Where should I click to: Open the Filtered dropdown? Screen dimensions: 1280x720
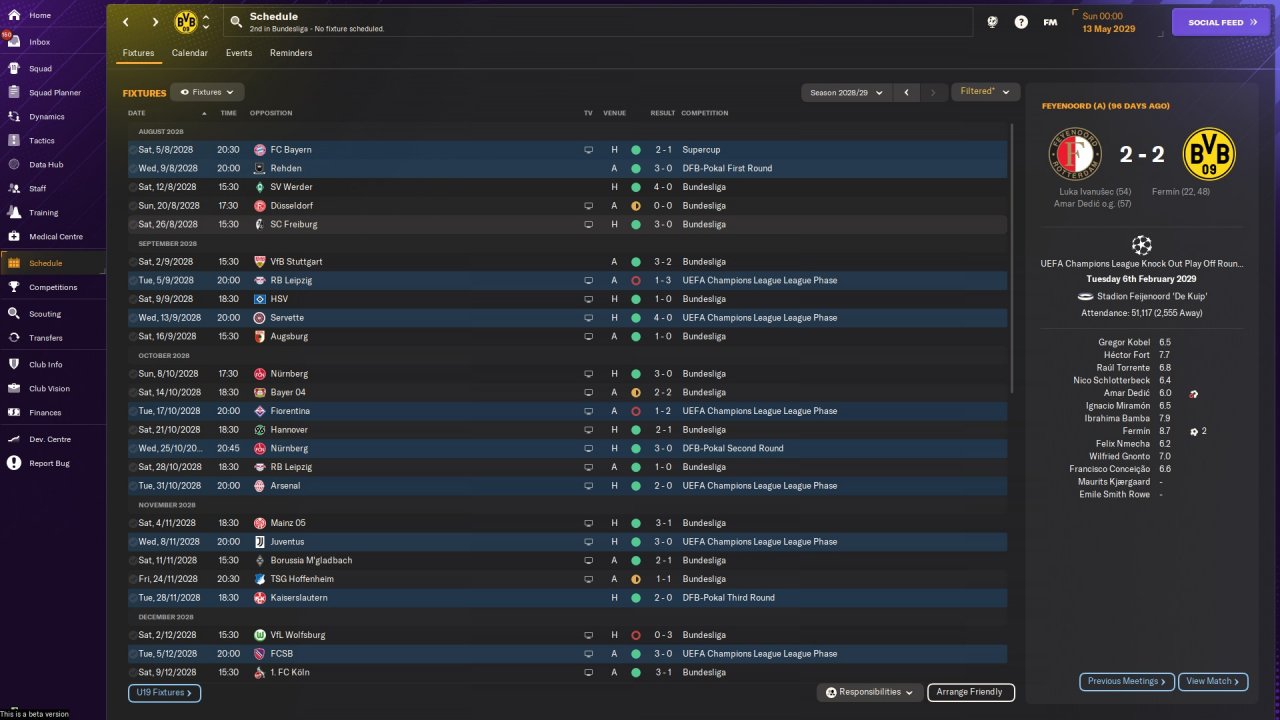click(985, 92)
